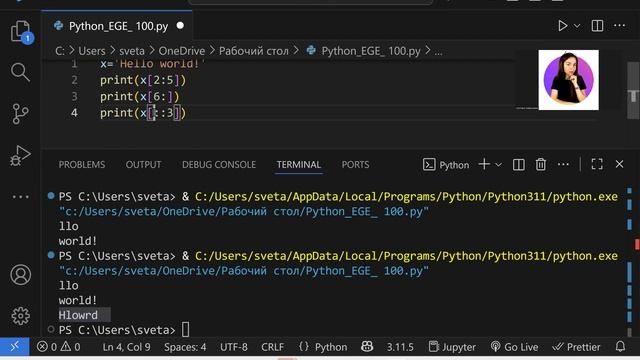Click the presenter webcam thumbnail
This screenshot has height=360, width=640.
[569, 80]
